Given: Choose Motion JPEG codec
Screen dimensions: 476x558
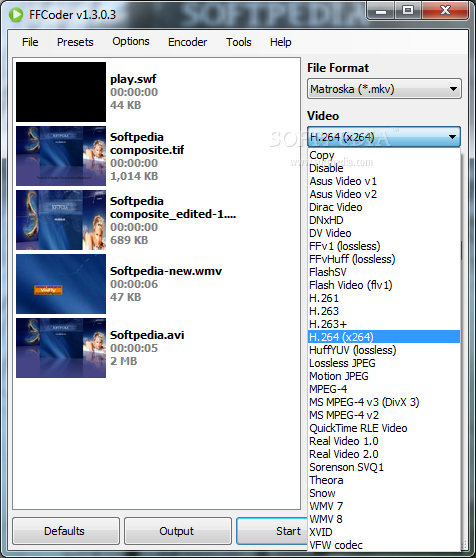Looking at the screenshot, I should pyautogui.click(x=384, y=376).
